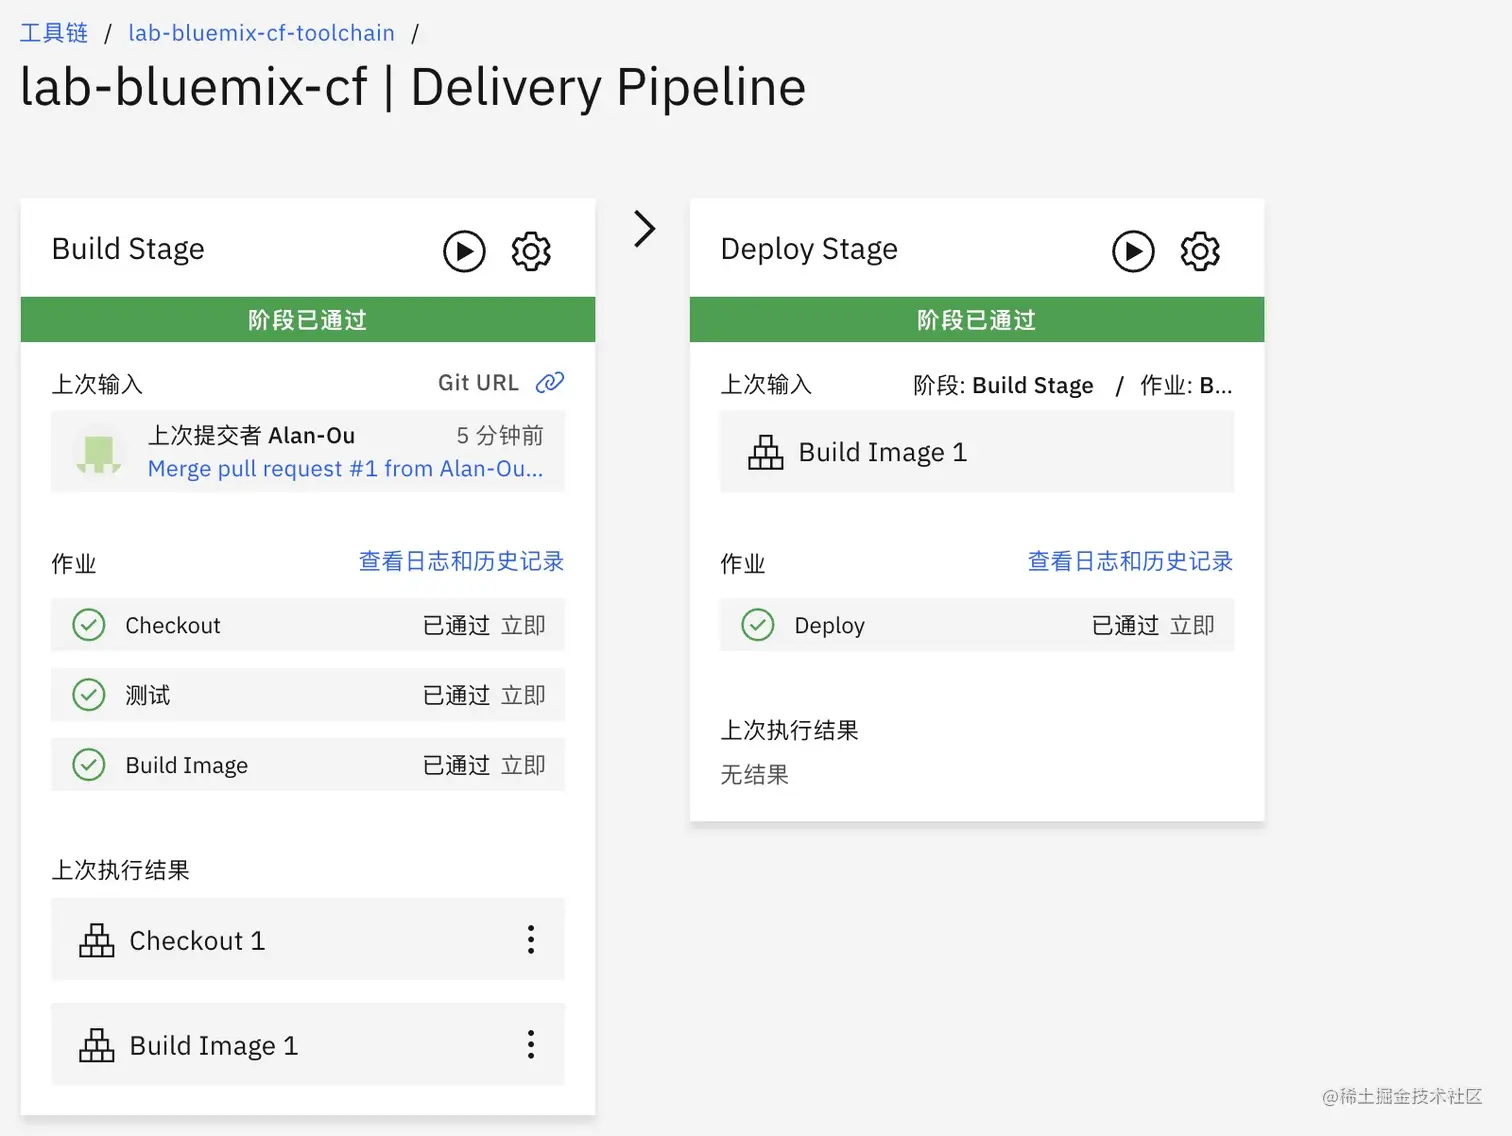Go to 工具链 breadcrumb
Image resolution: width=1512 pixels, height=1136 pixels.
coord(54,33)
